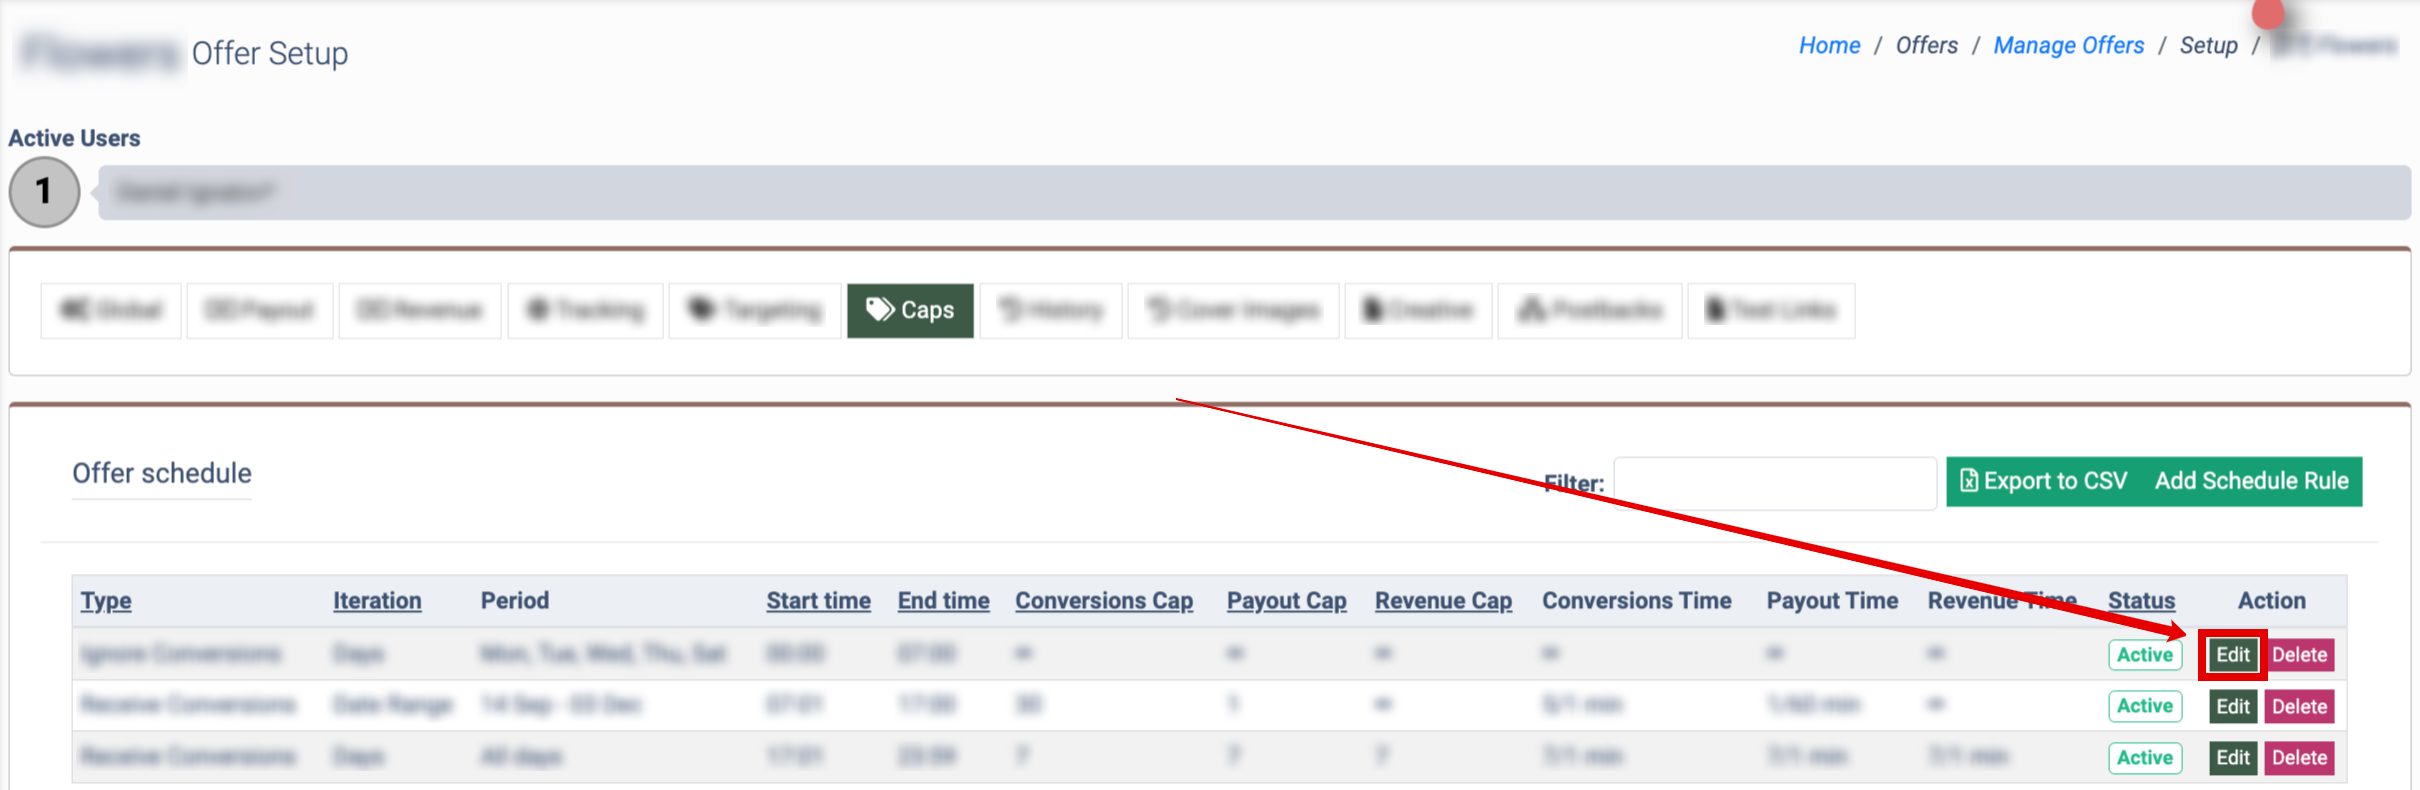Navigate to Home via breadcrumb

tap(1829, 46)
